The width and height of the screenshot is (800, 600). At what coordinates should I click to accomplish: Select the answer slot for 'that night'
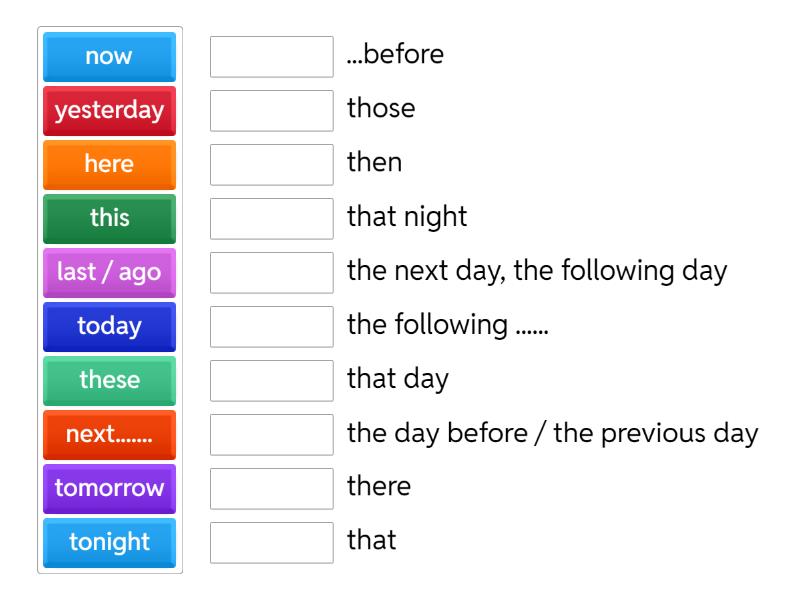pos(272,219)
